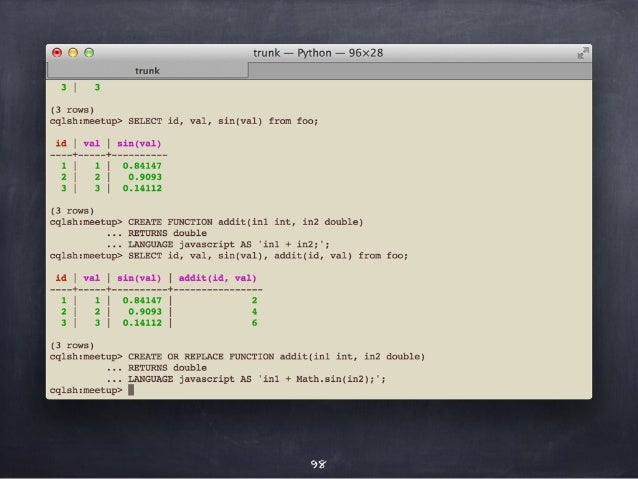
Task: Click value 2 in the addit column
Action: (x=254, y=300)
